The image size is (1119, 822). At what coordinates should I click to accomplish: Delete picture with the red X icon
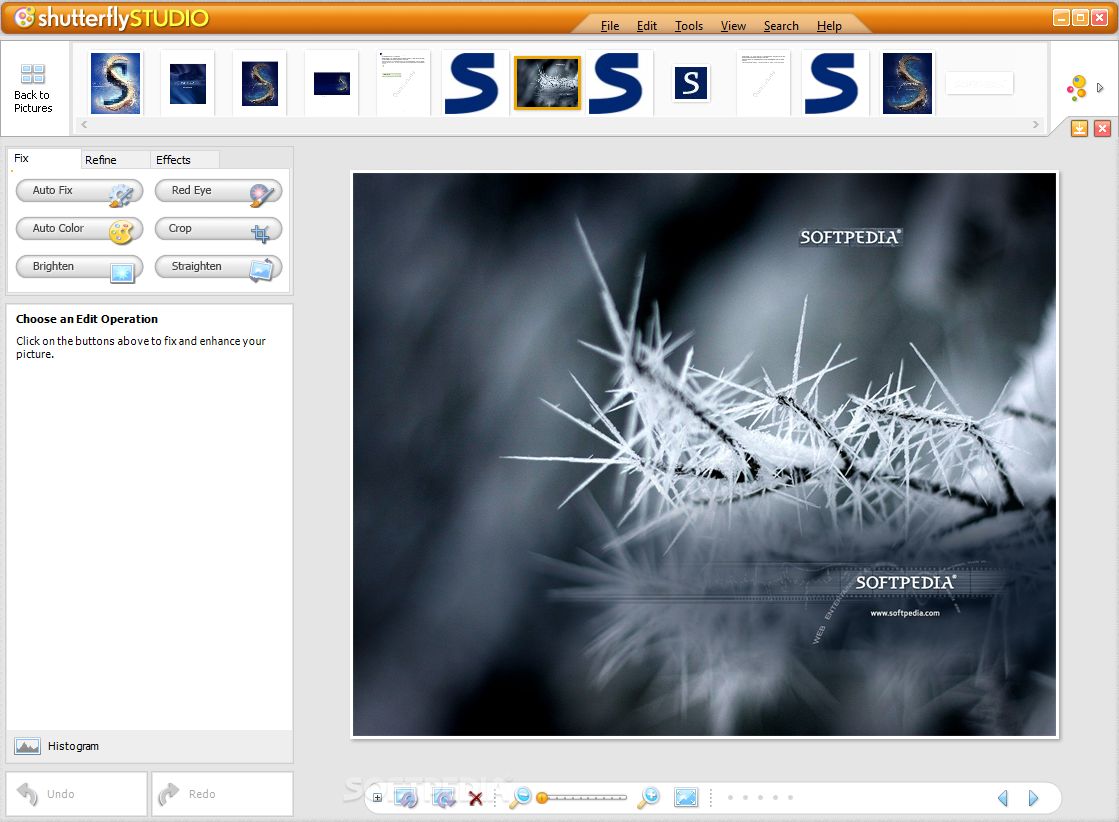click(x=476, y=798)
